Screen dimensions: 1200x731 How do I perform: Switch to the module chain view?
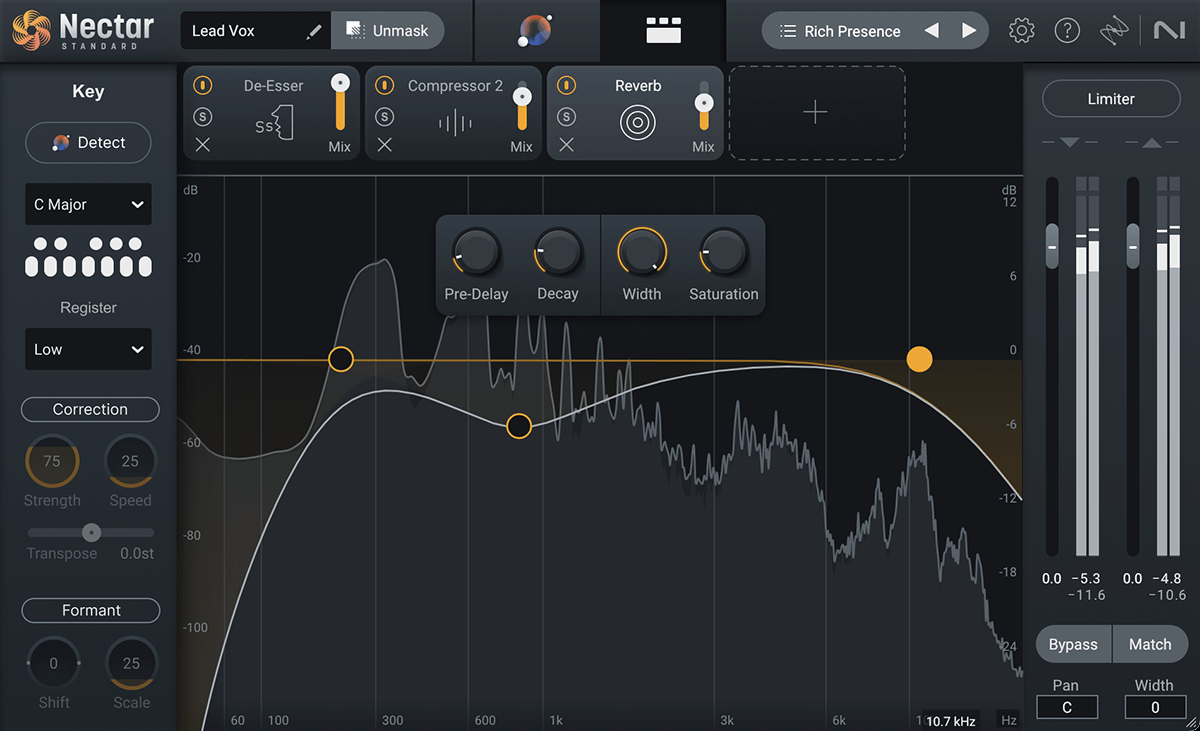663,31
